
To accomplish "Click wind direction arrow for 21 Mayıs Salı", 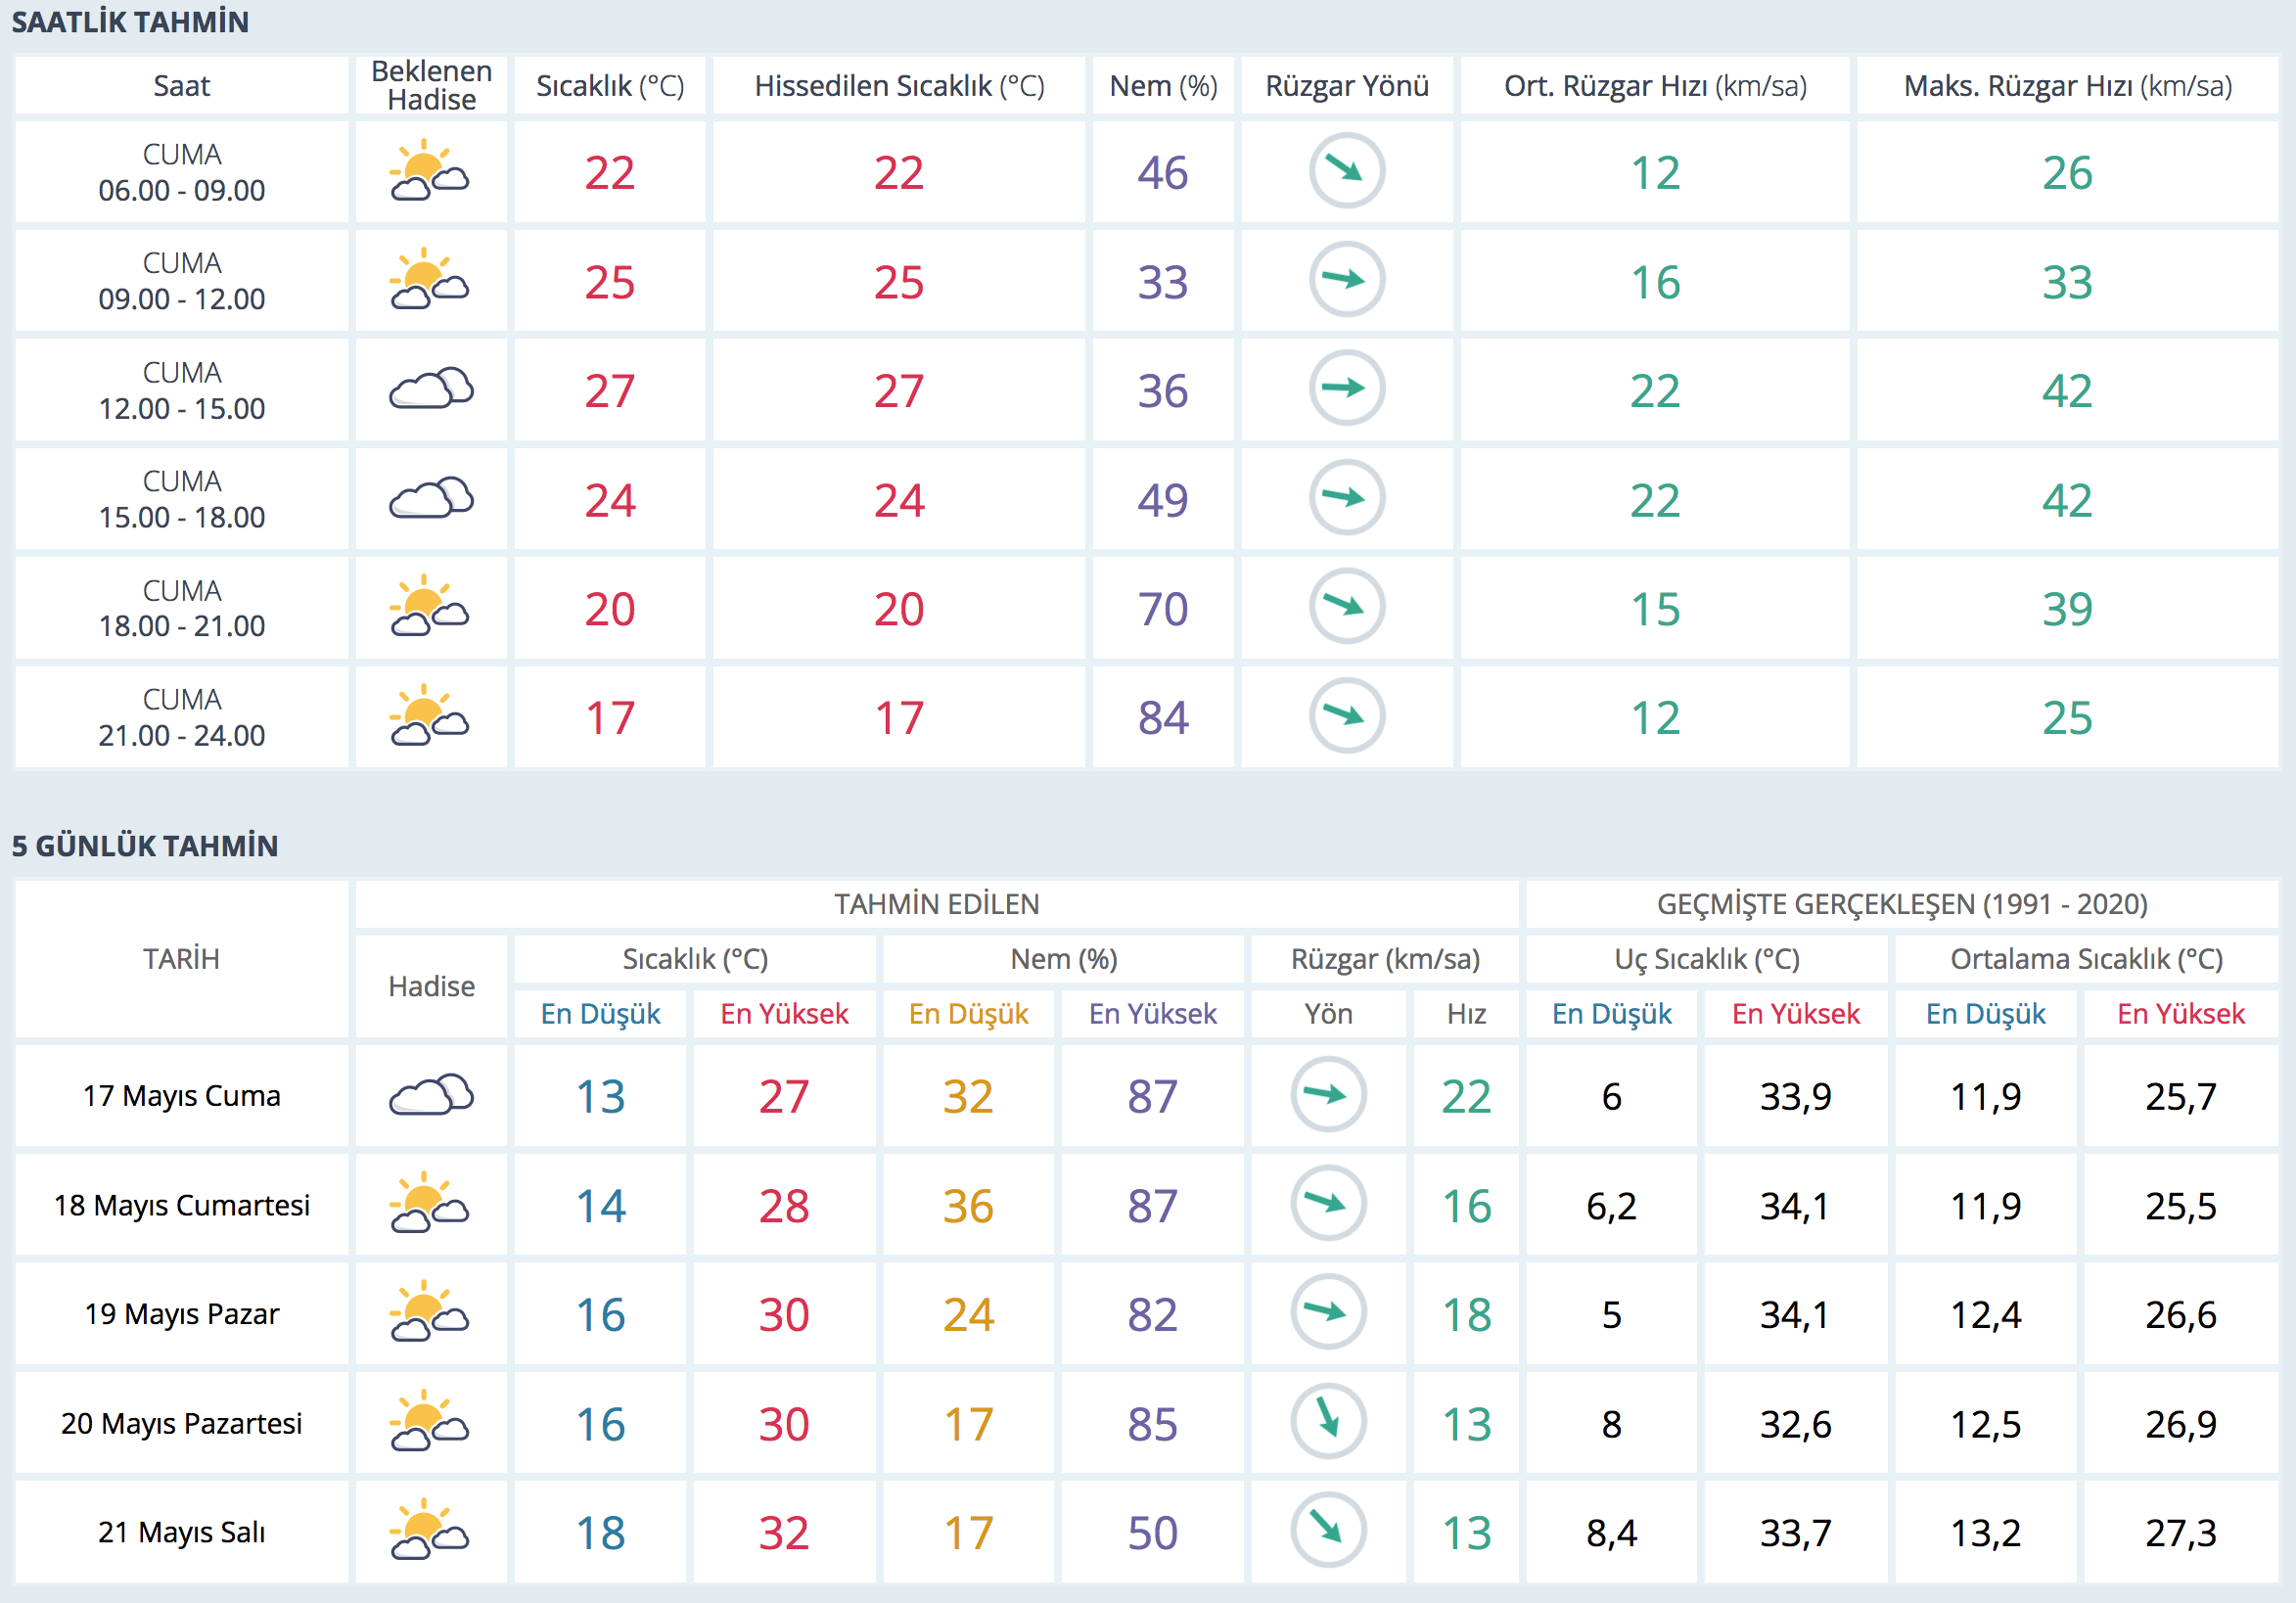I will pos(1328,1530).
